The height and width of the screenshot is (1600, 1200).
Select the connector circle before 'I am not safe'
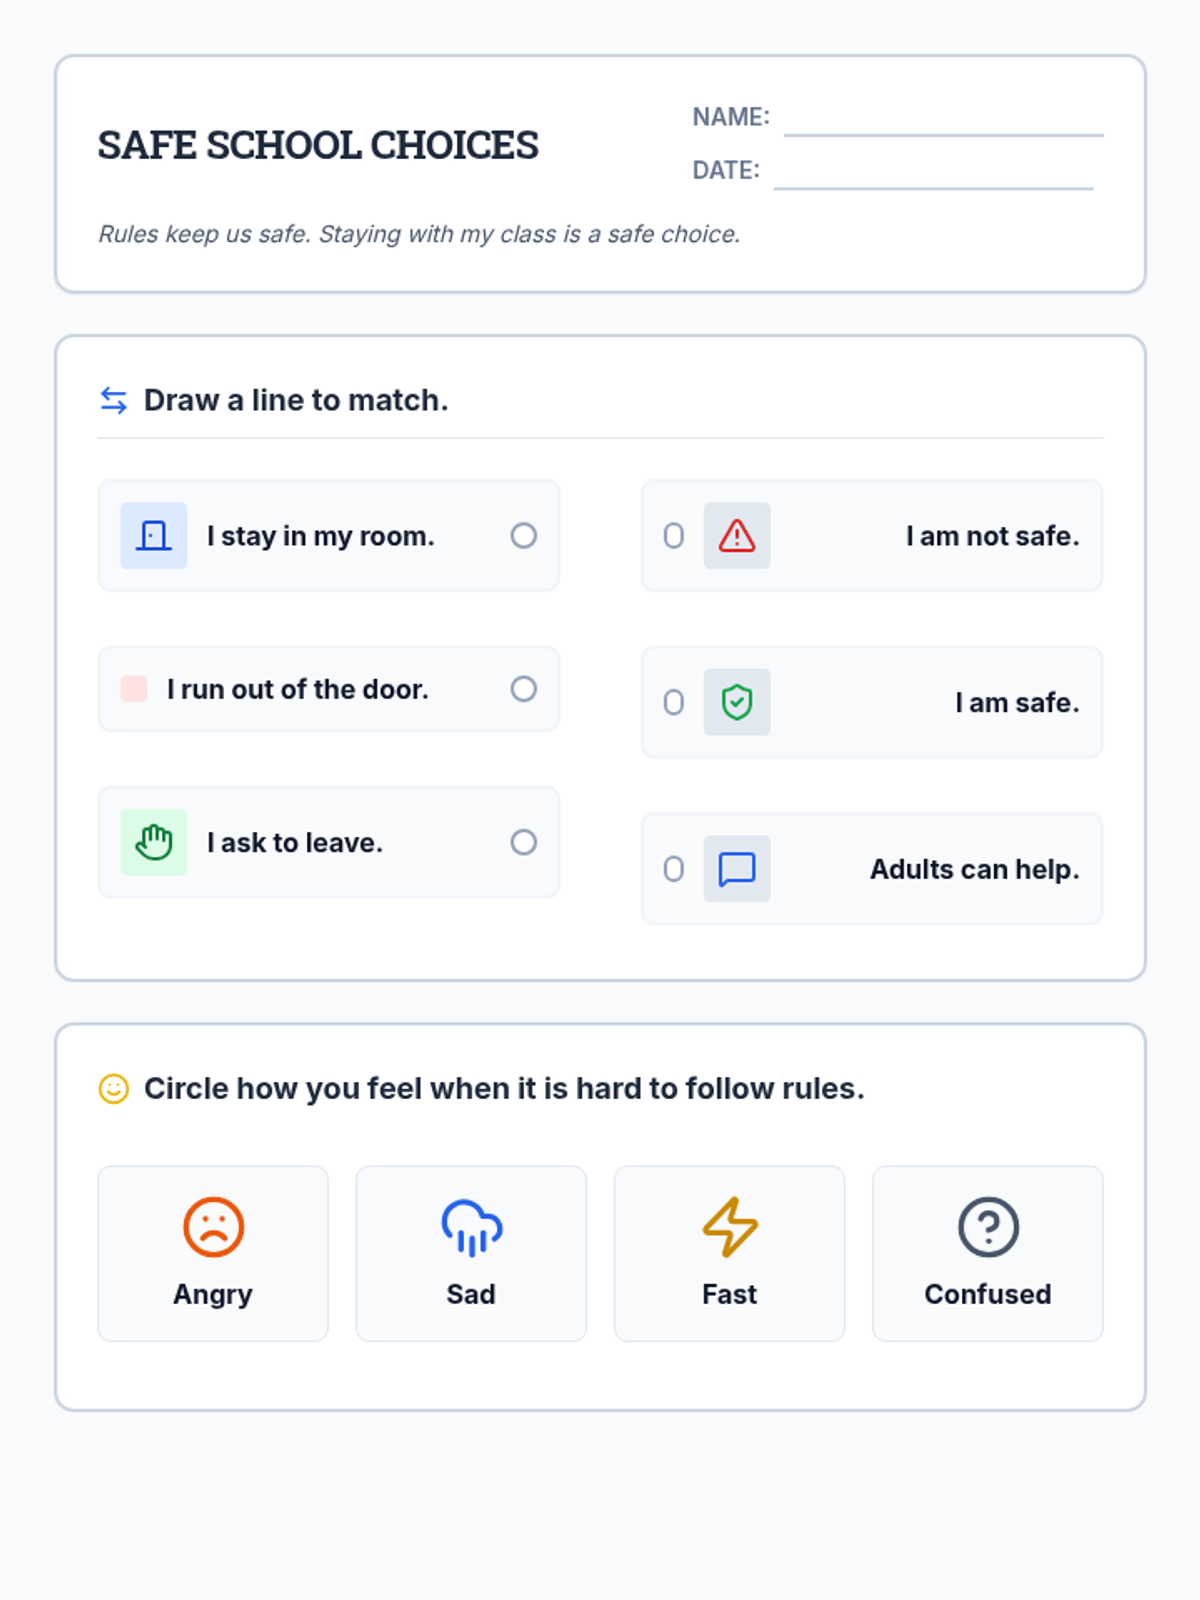674,536
